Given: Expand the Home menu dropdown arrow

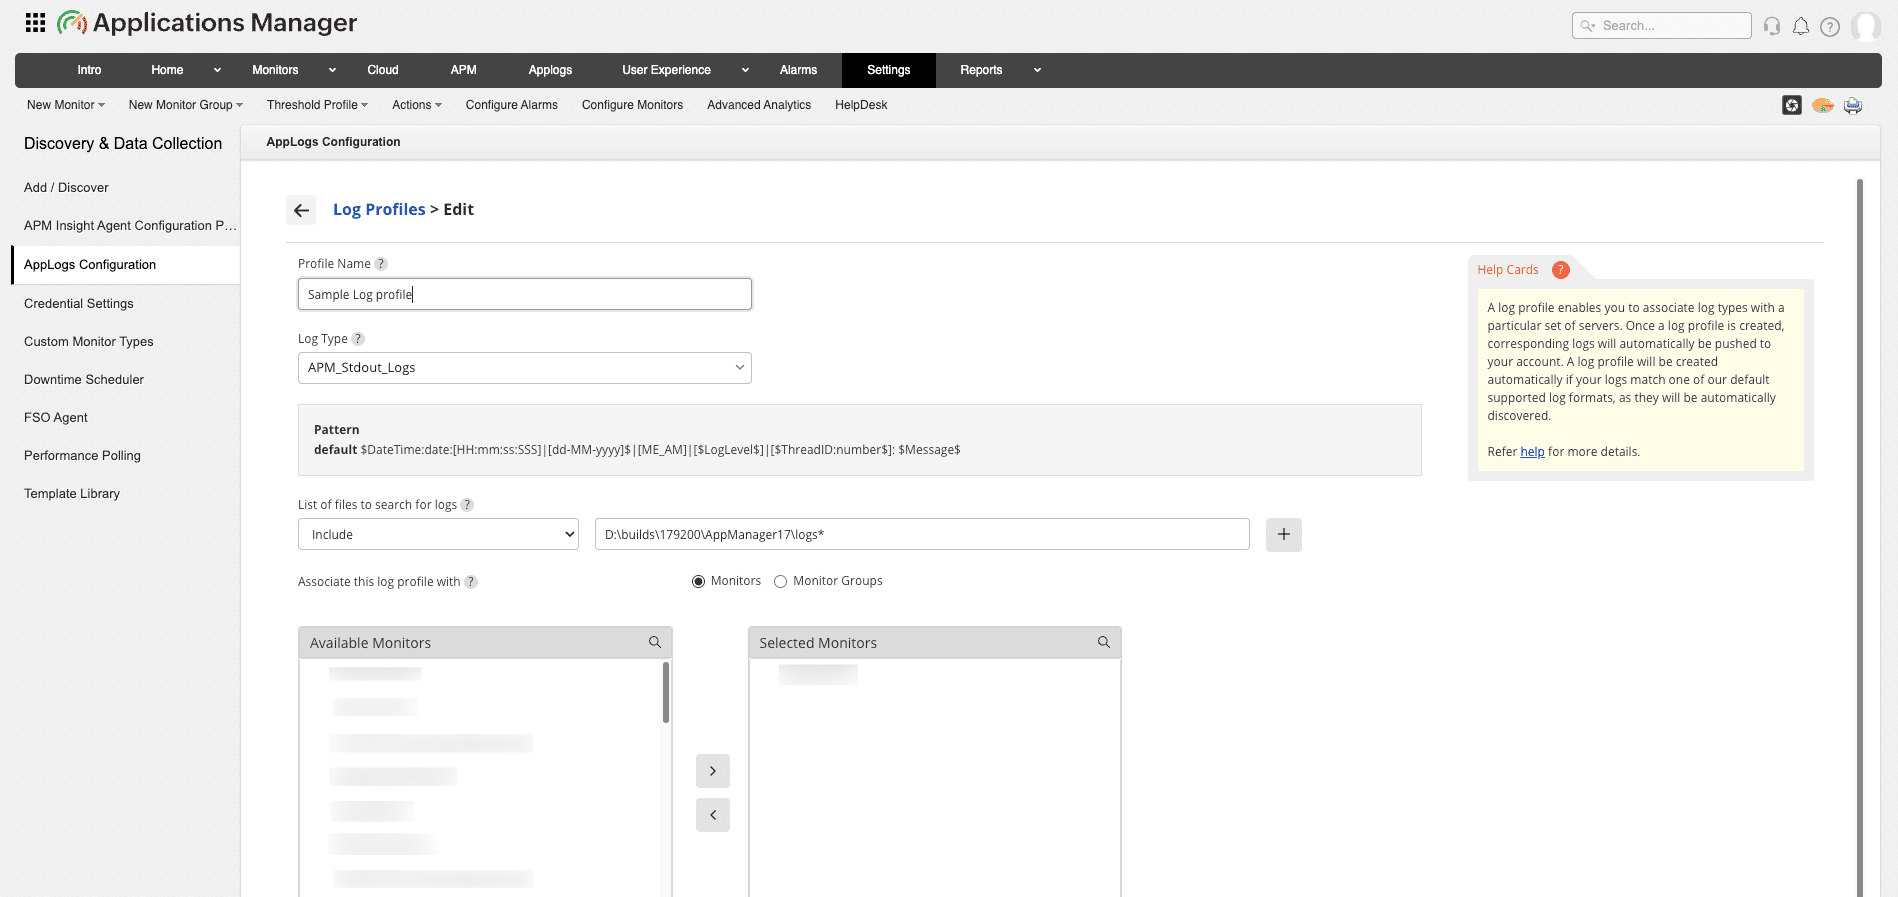Looking at the screenshot, I should [x=217, y=70].
